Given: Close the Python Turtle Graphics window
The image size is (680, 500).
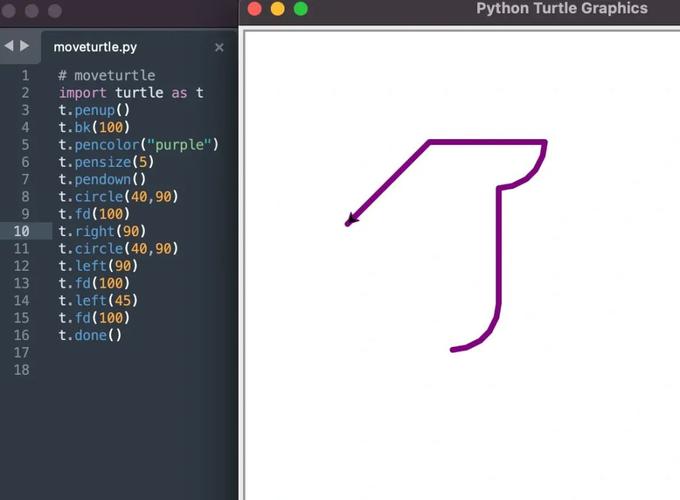Looking at the screenshot, I should pos(255,9).
